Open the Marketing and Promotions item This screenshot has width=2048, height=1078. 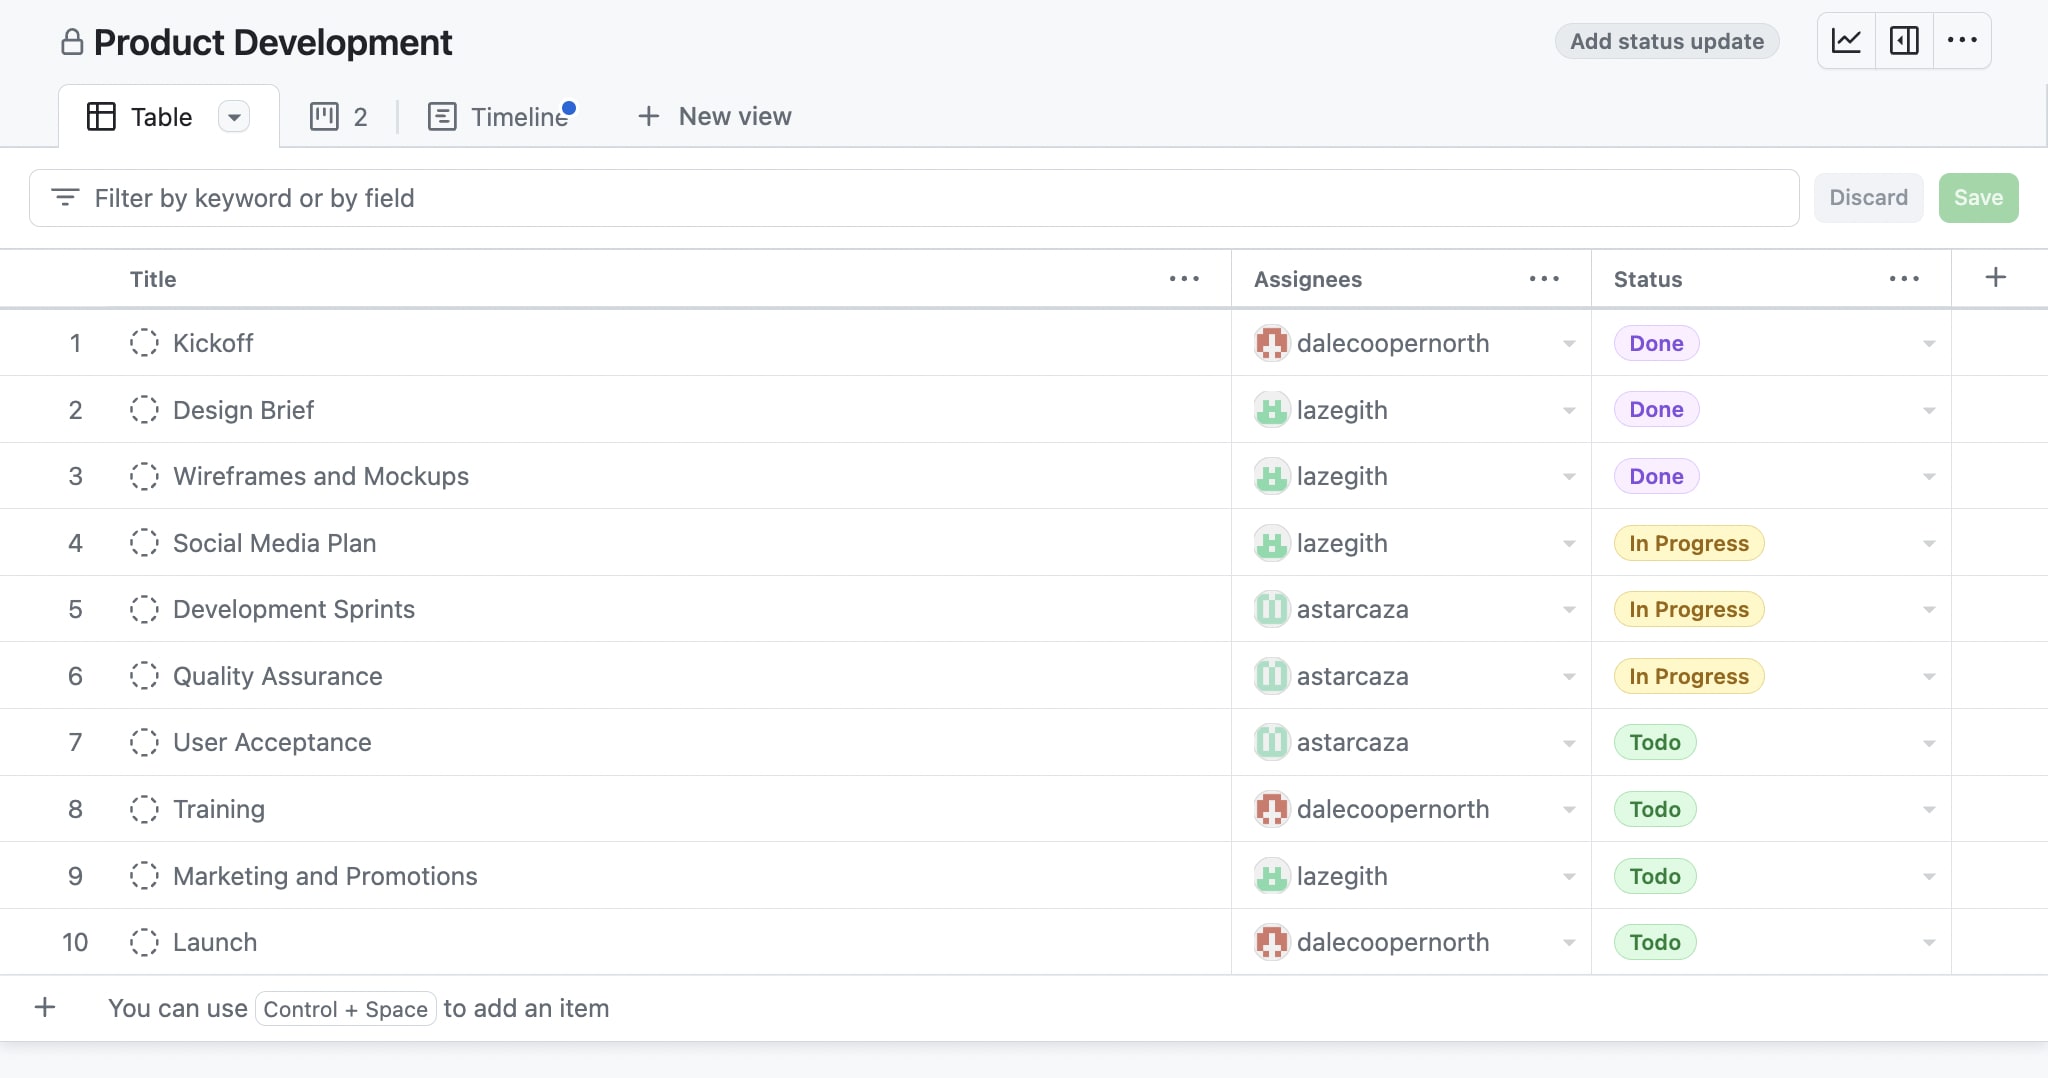[325, 876]
